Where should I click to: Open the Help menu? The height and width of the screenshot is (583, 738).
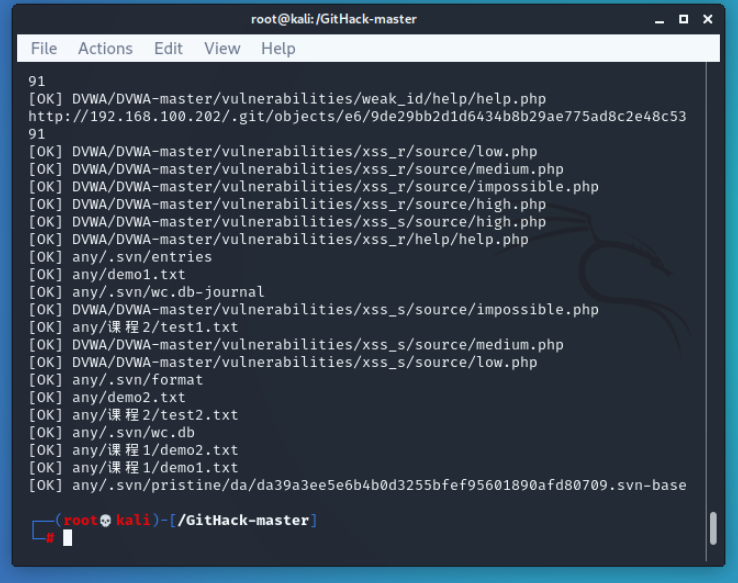click(278, 48)
